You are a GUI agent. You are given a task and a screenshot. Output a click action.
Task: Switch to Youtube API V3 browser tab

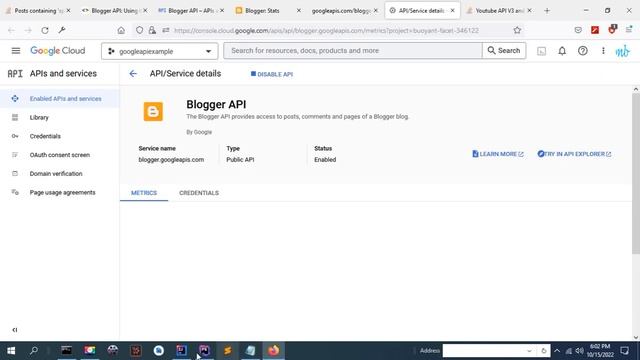499,11
